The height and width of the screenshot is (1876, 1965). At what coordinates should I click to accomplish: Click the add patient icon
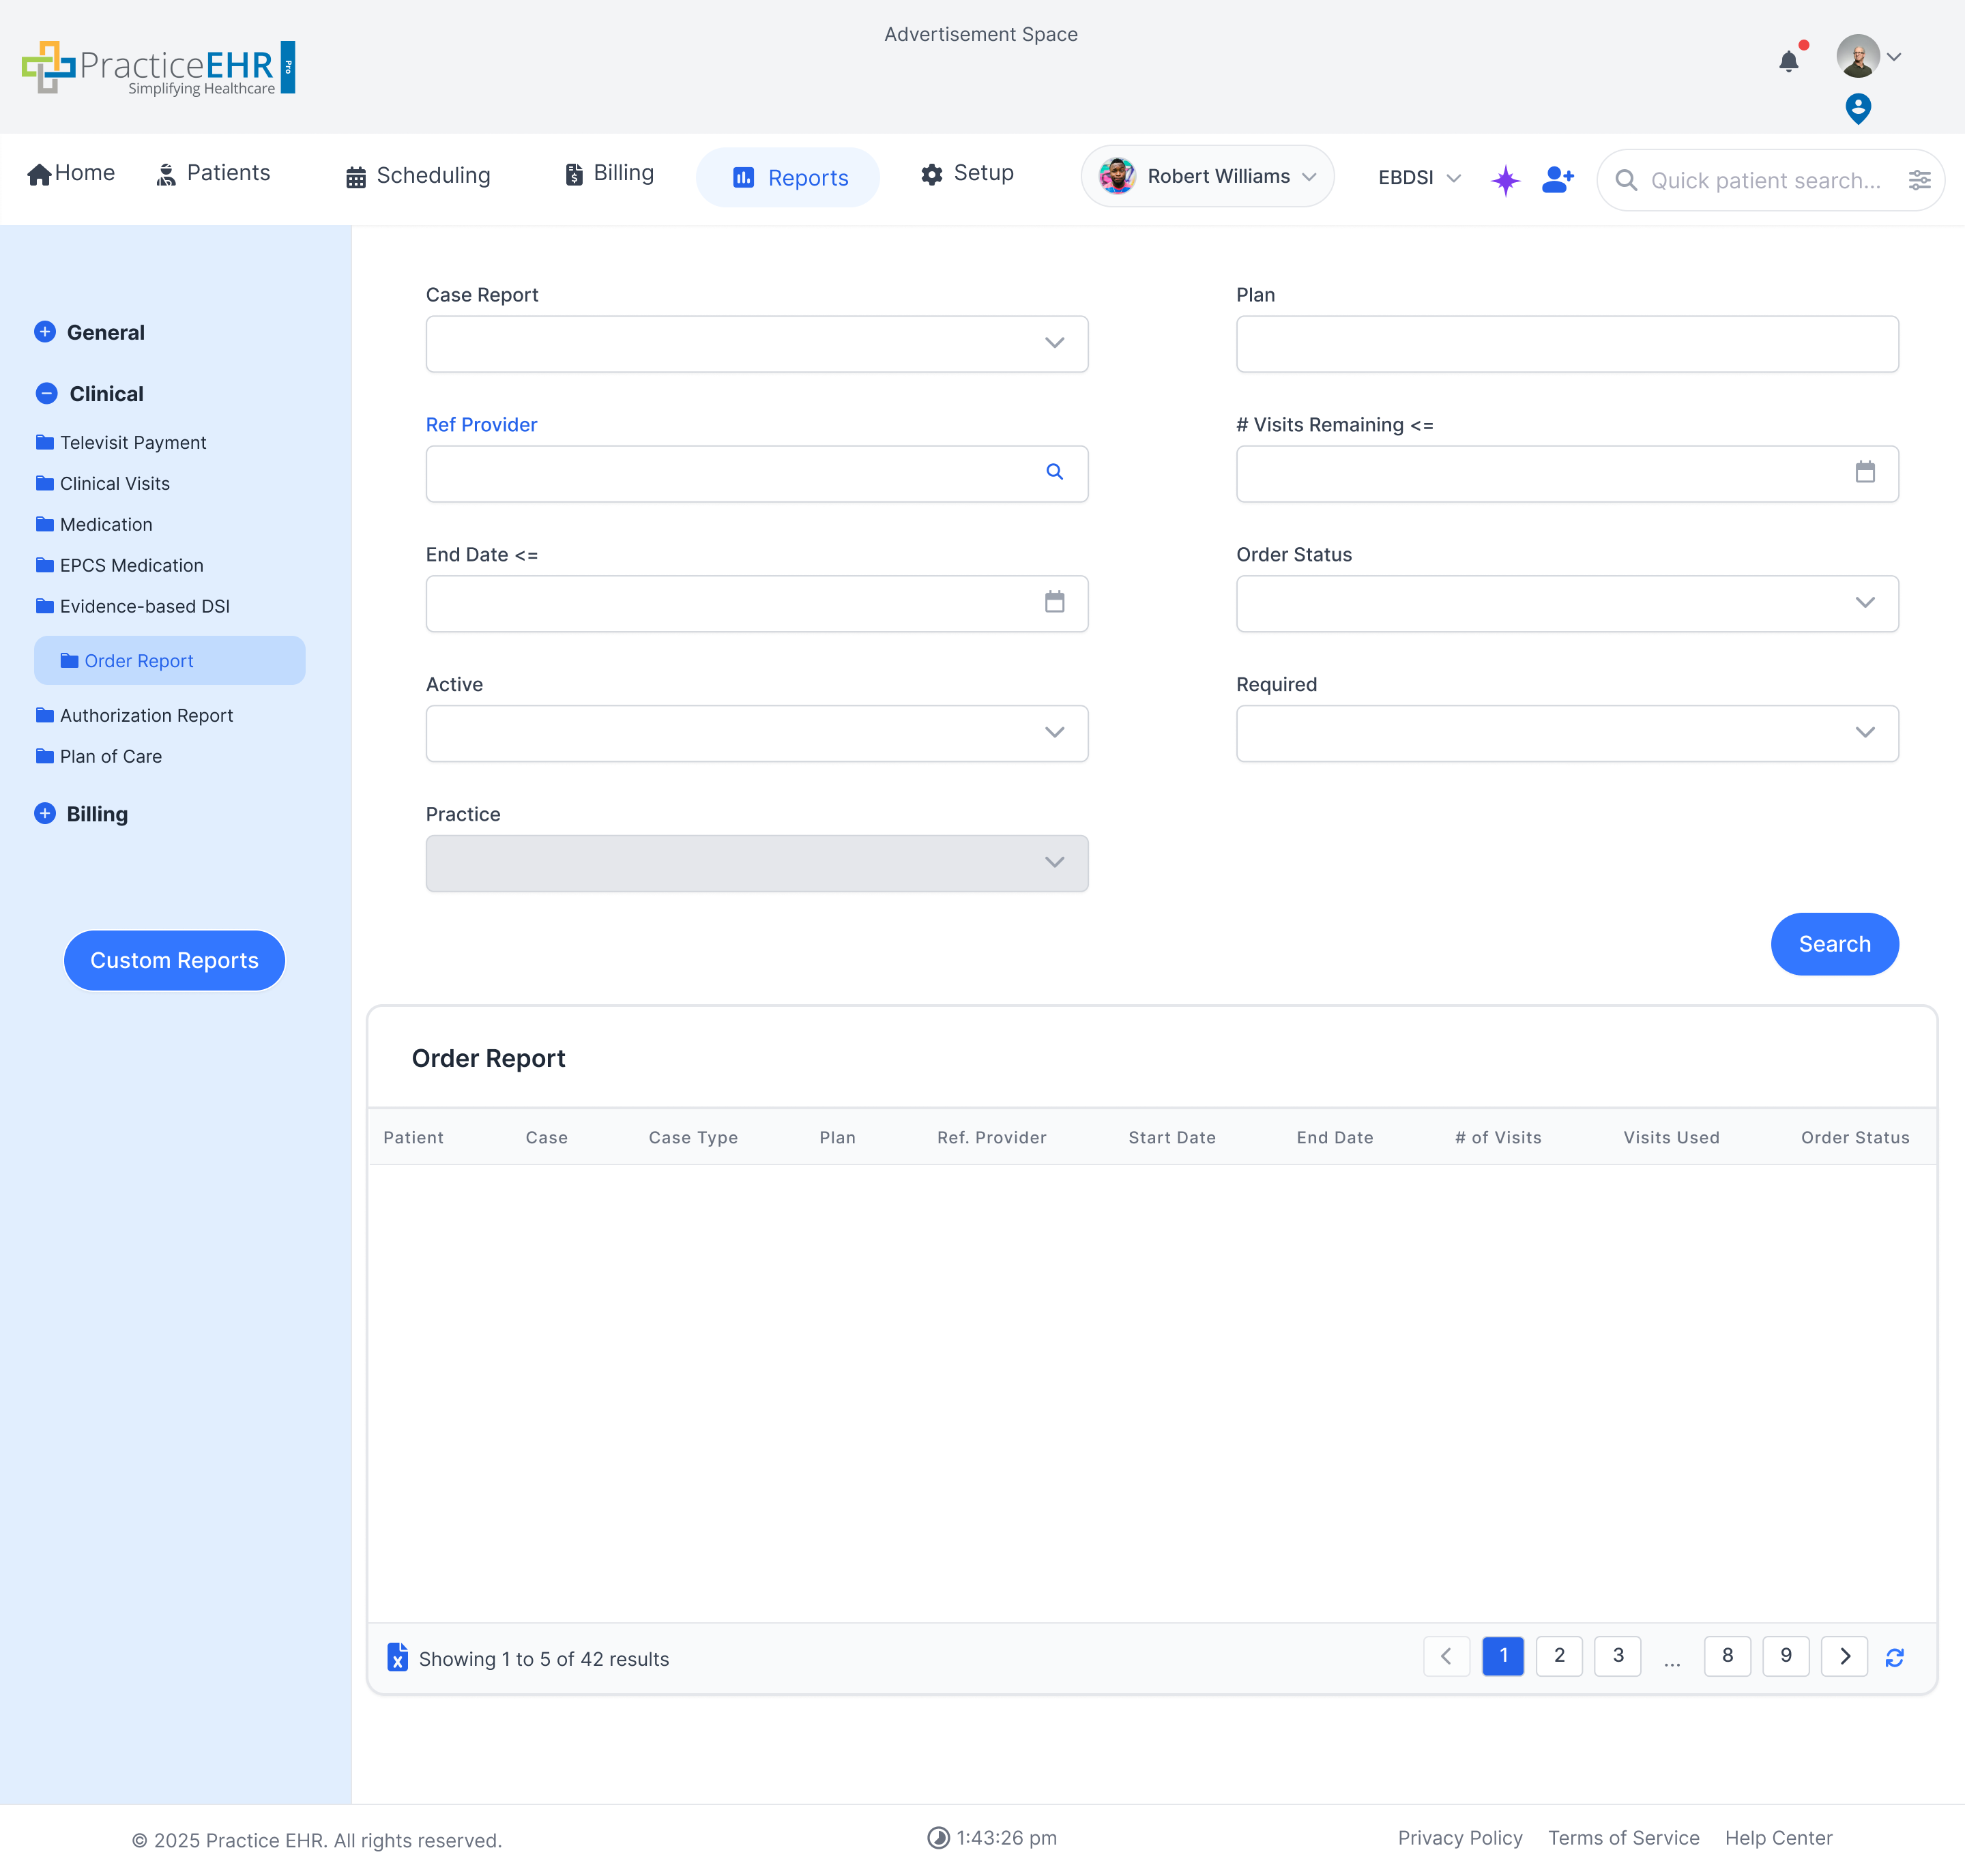pos(1557,179)
